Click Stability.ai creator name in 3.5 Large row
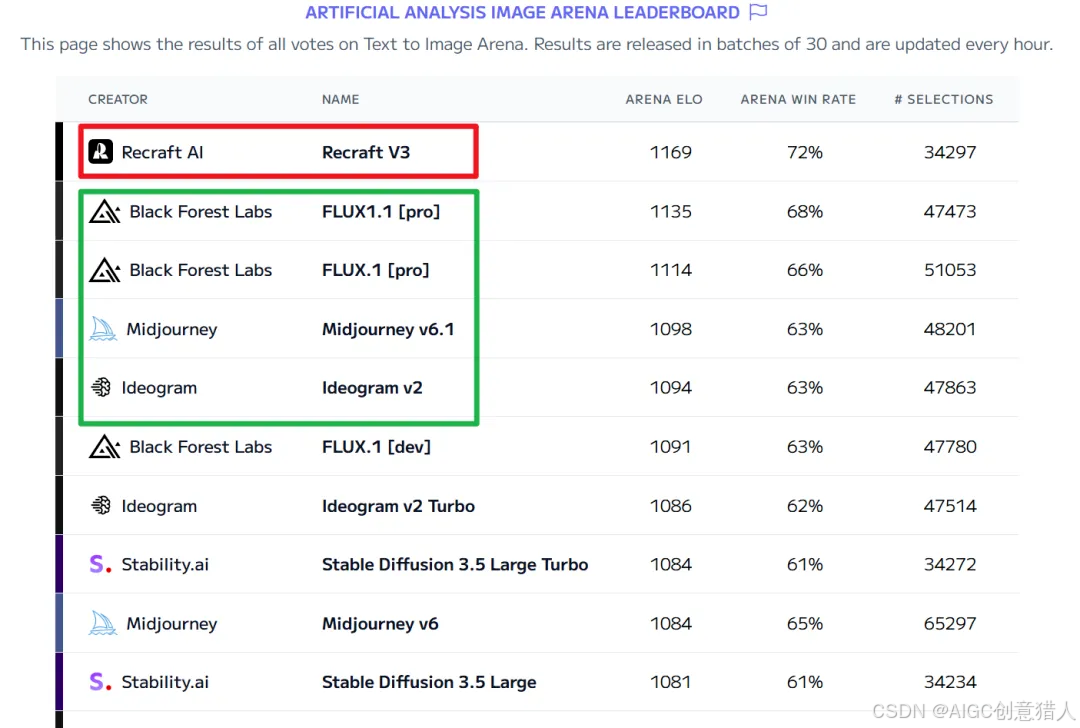This screenshot has width=1080, height=728. [165, 682]
